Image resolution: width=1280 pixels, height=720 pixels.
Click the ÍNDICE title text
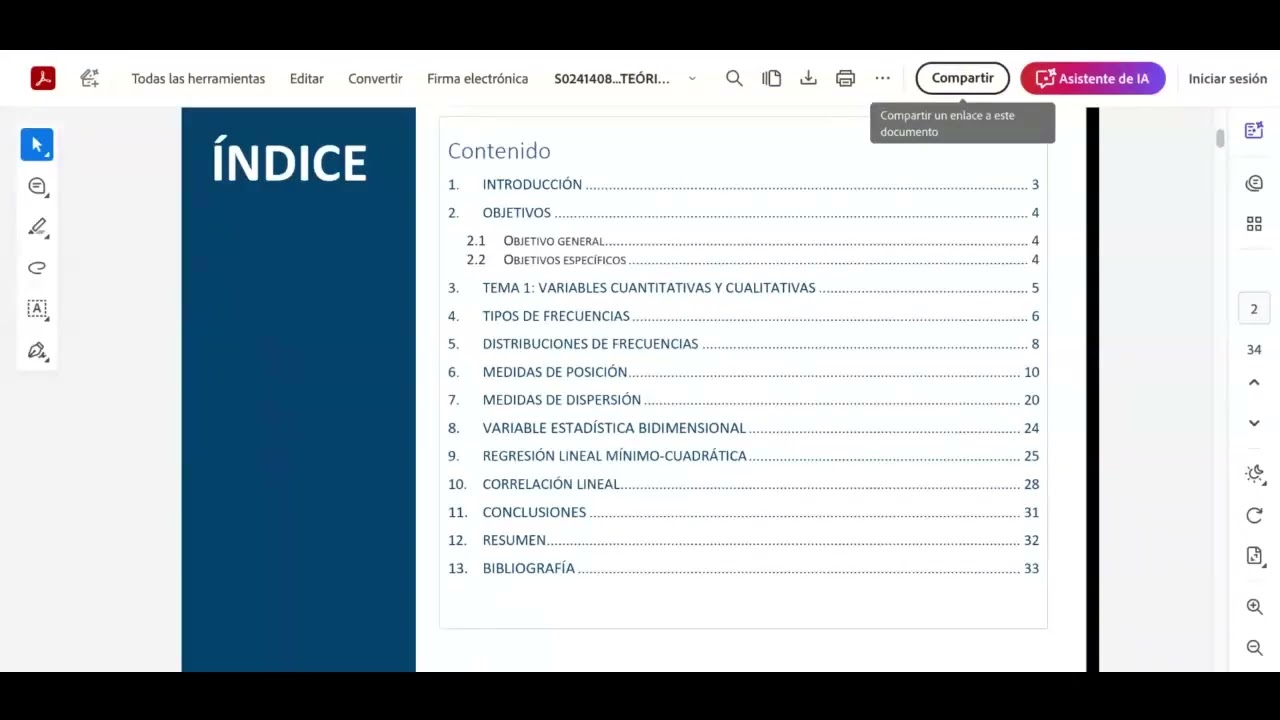289,162
